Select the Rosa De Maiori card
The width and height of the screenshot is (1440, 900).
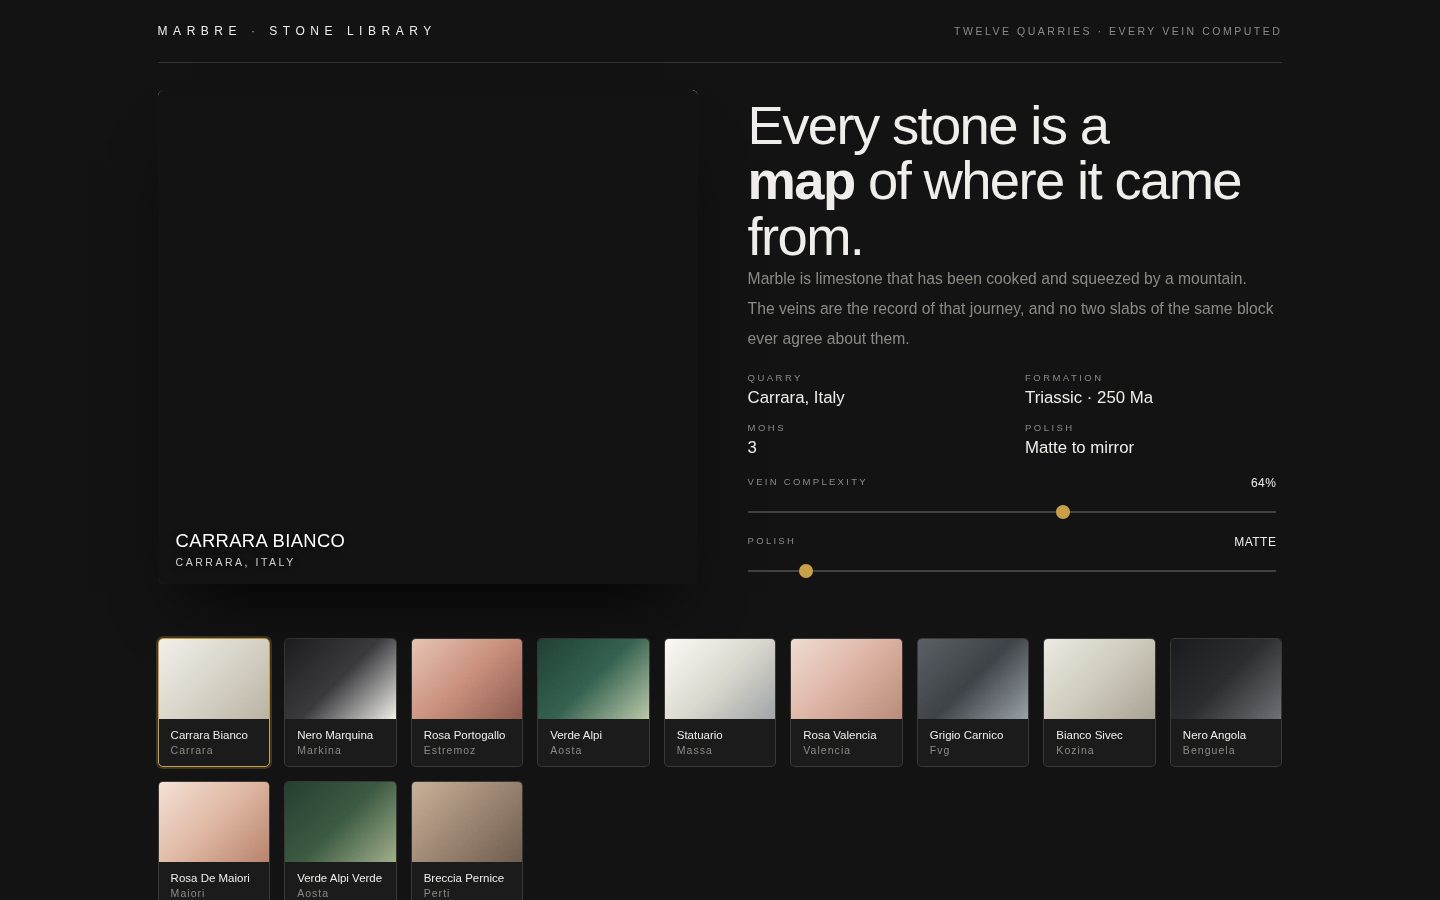[214, 840]
